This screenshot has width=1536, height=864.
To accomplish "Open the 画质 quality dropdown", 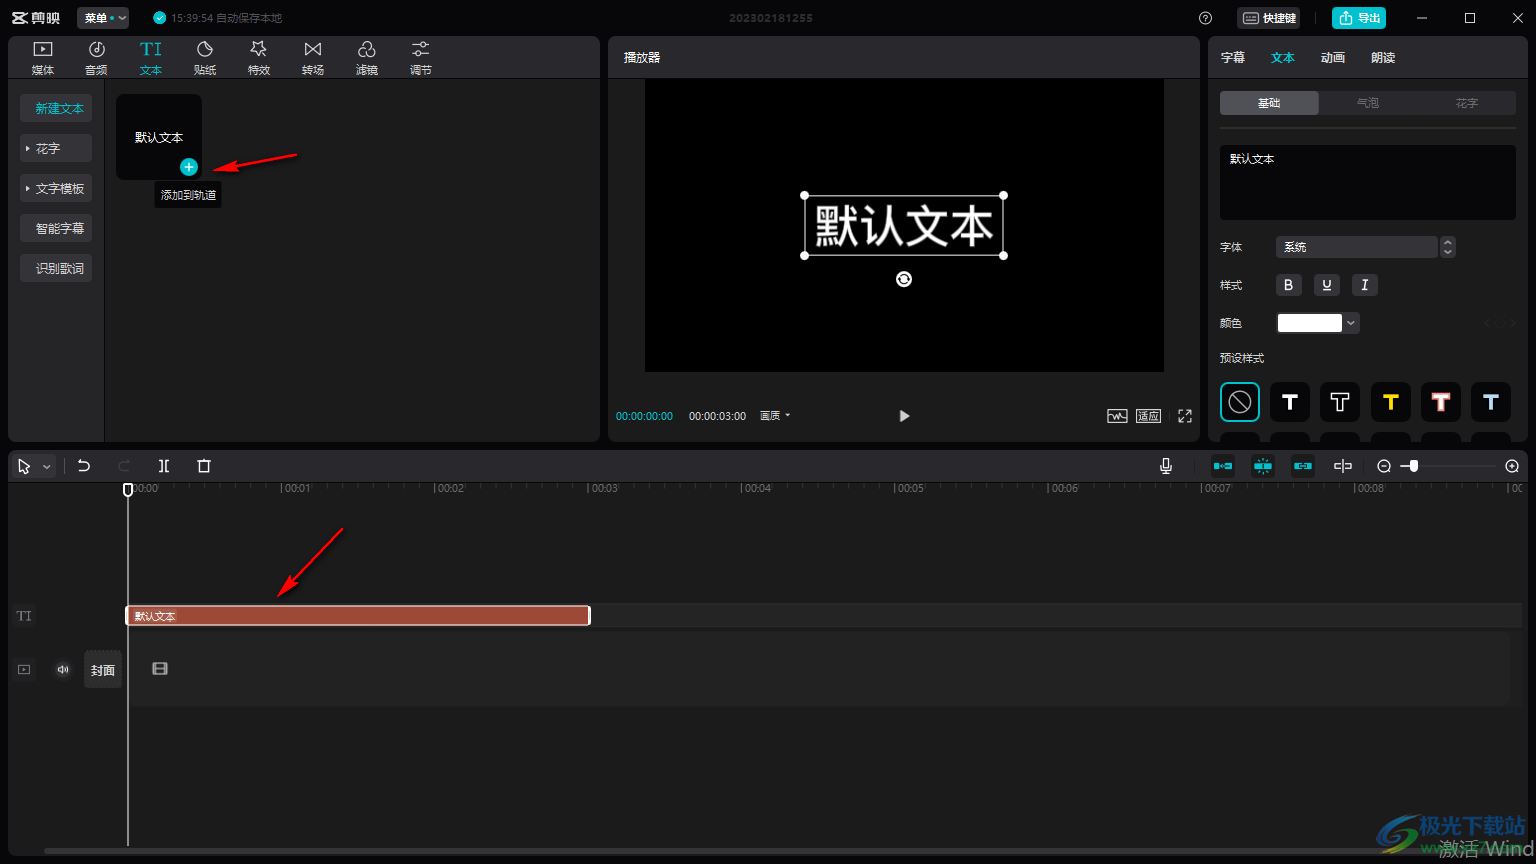I will click(x=774, y=416).
